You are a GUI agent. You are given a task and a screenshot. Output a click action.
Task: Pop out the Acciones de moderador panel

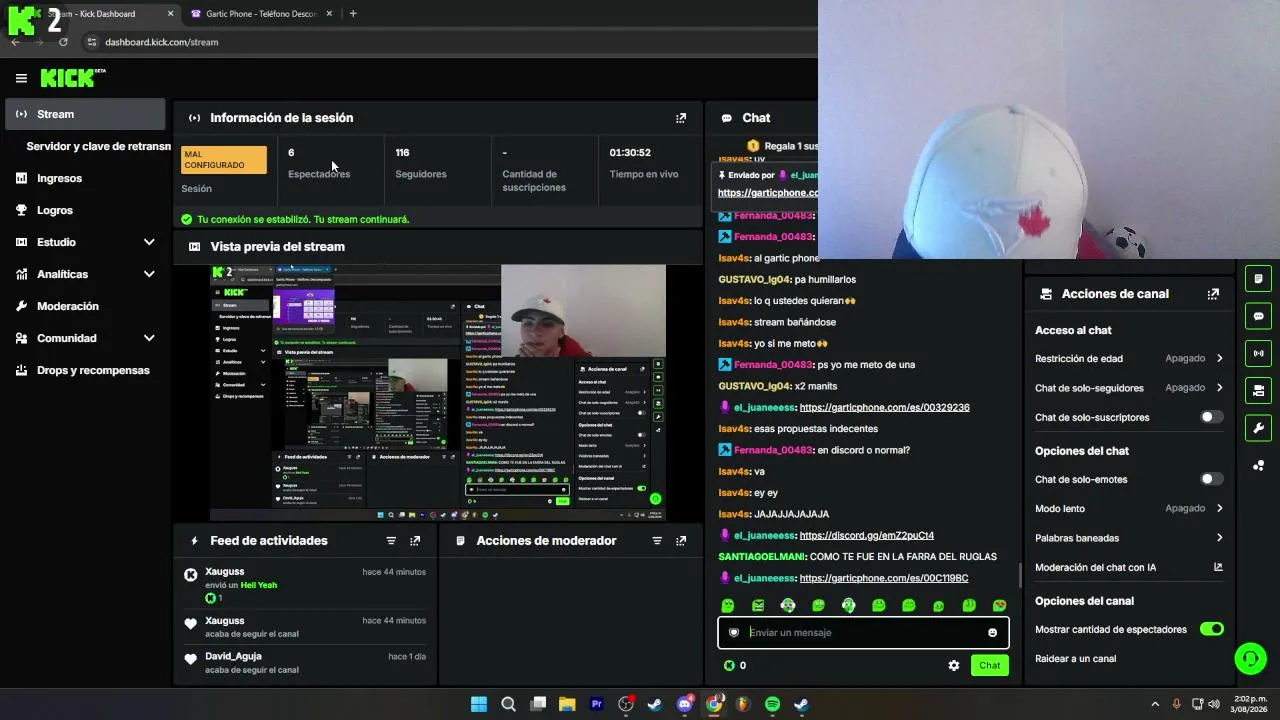pyautogui.click(x=681, y=541)
